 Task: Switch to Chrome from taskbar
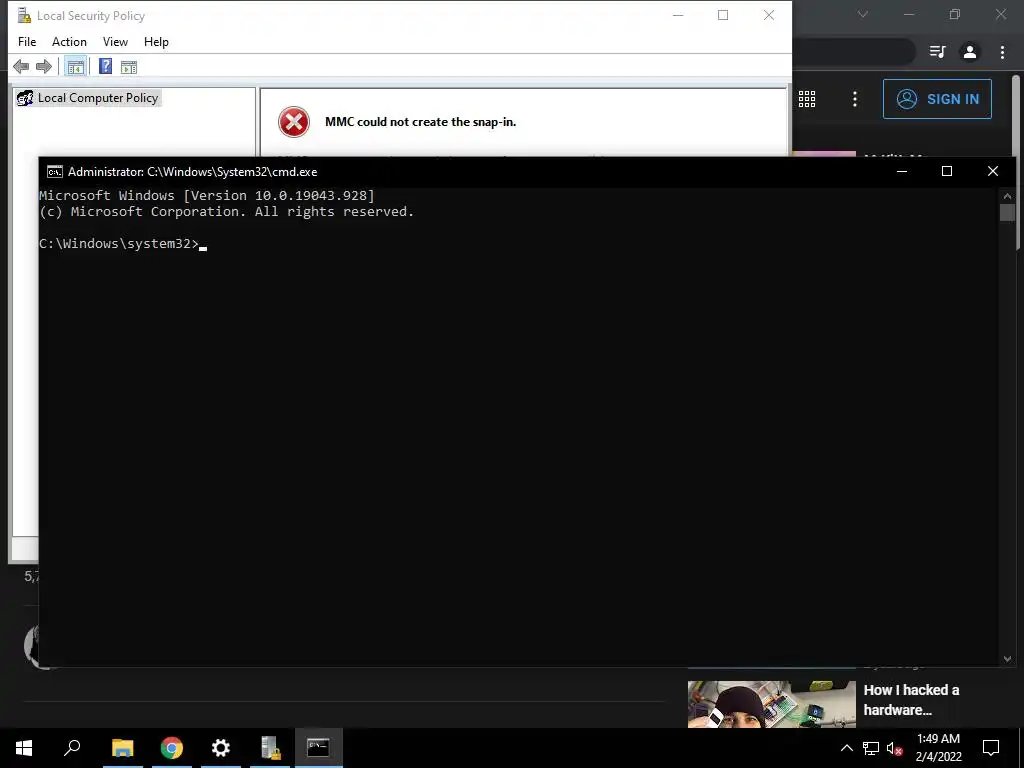point(172,748)
